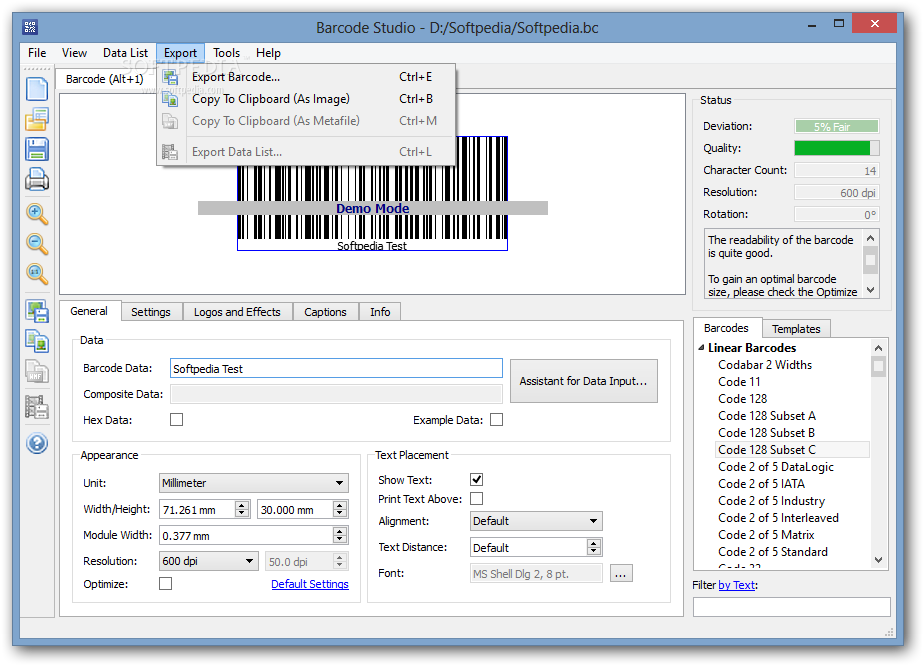Enable the Example Data checkbox
Image resolution: width=924 pixels, height=666 pixels.
tap(497, 420)
